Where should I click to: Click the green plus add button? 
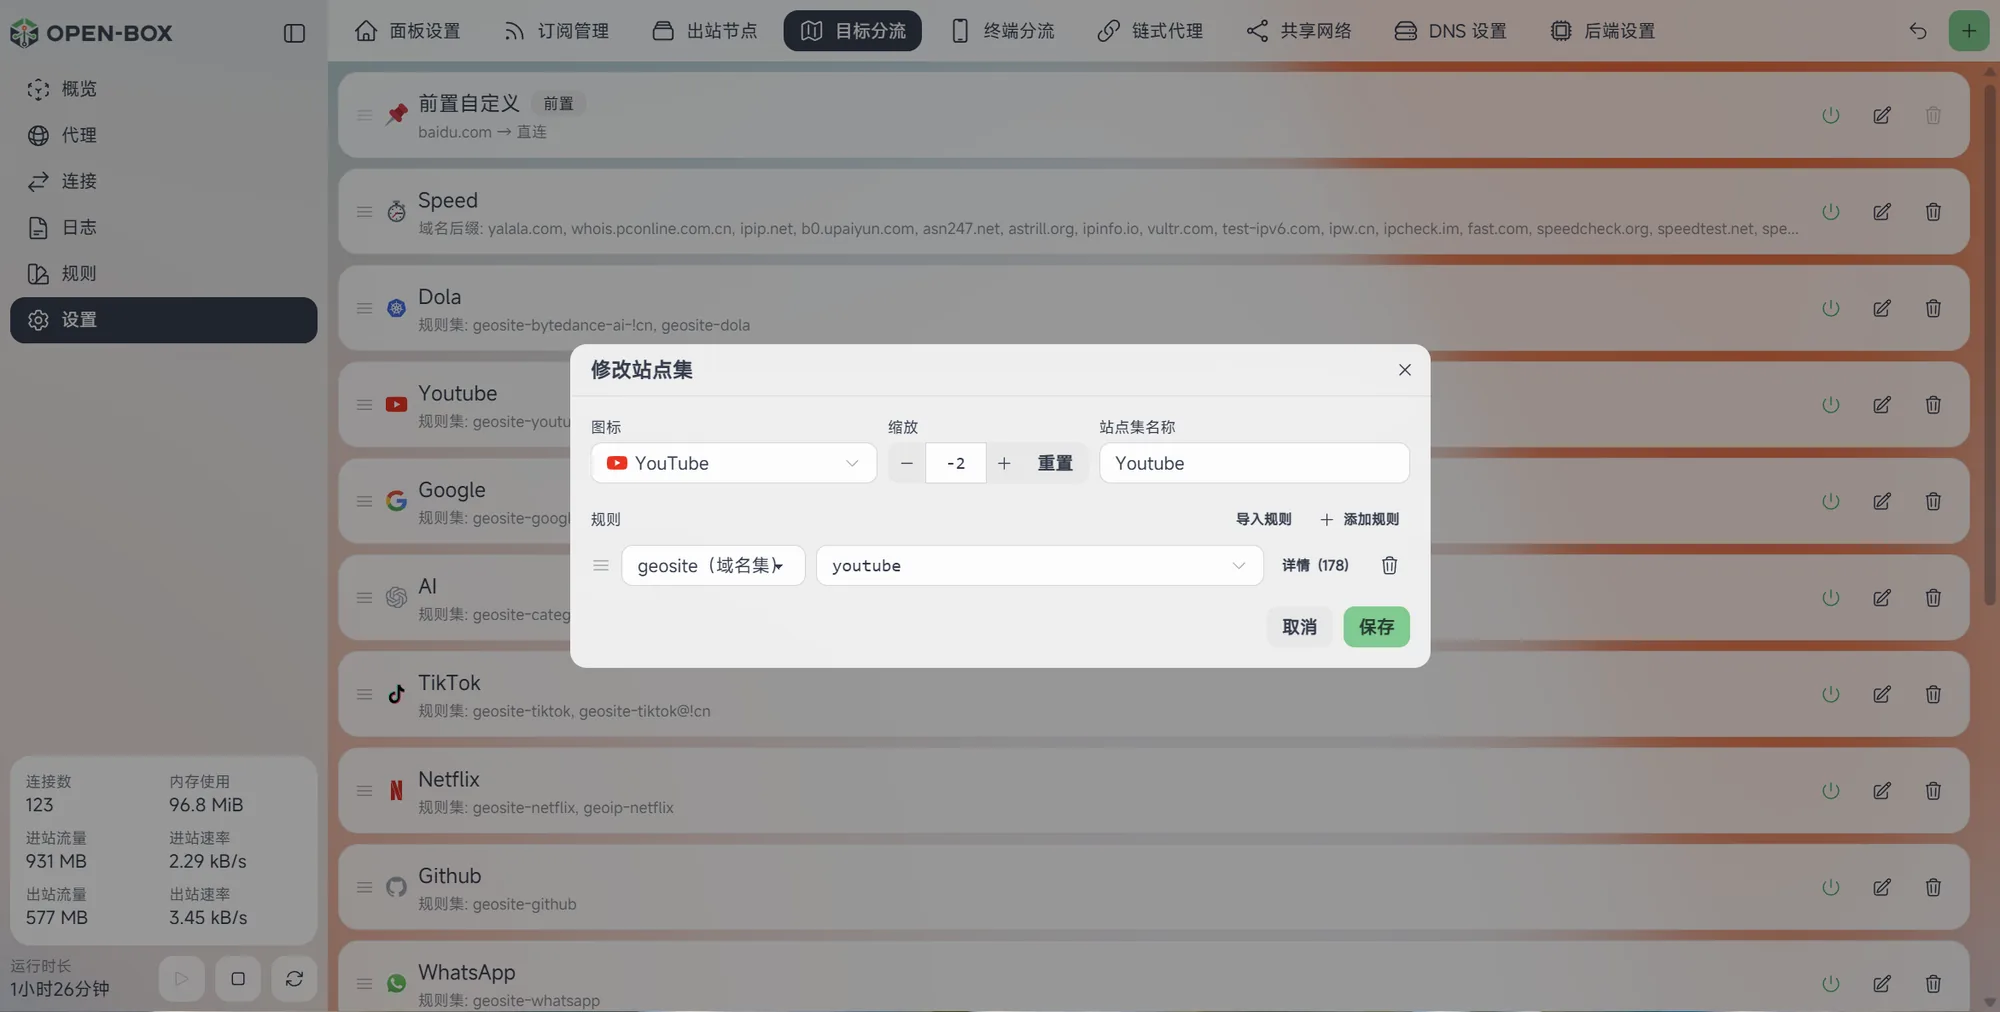pos(1968,31)
